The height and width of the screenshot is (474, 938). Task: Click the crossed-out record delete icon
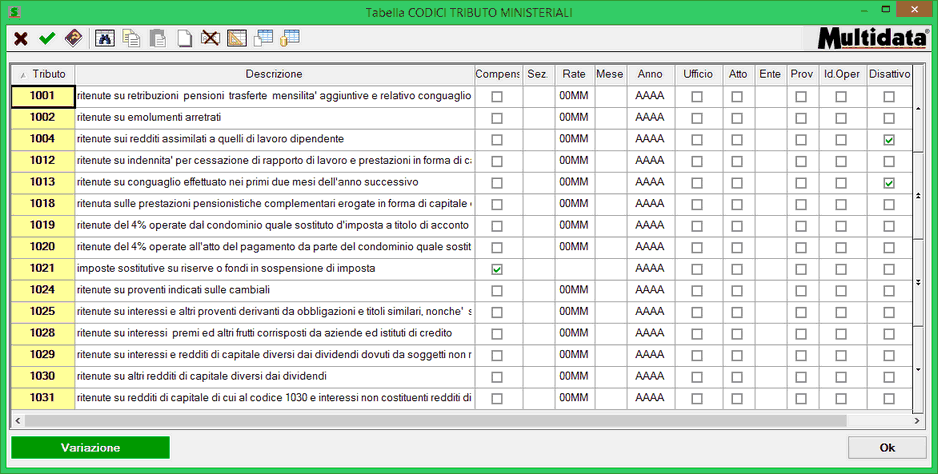(x=210, y=38)
